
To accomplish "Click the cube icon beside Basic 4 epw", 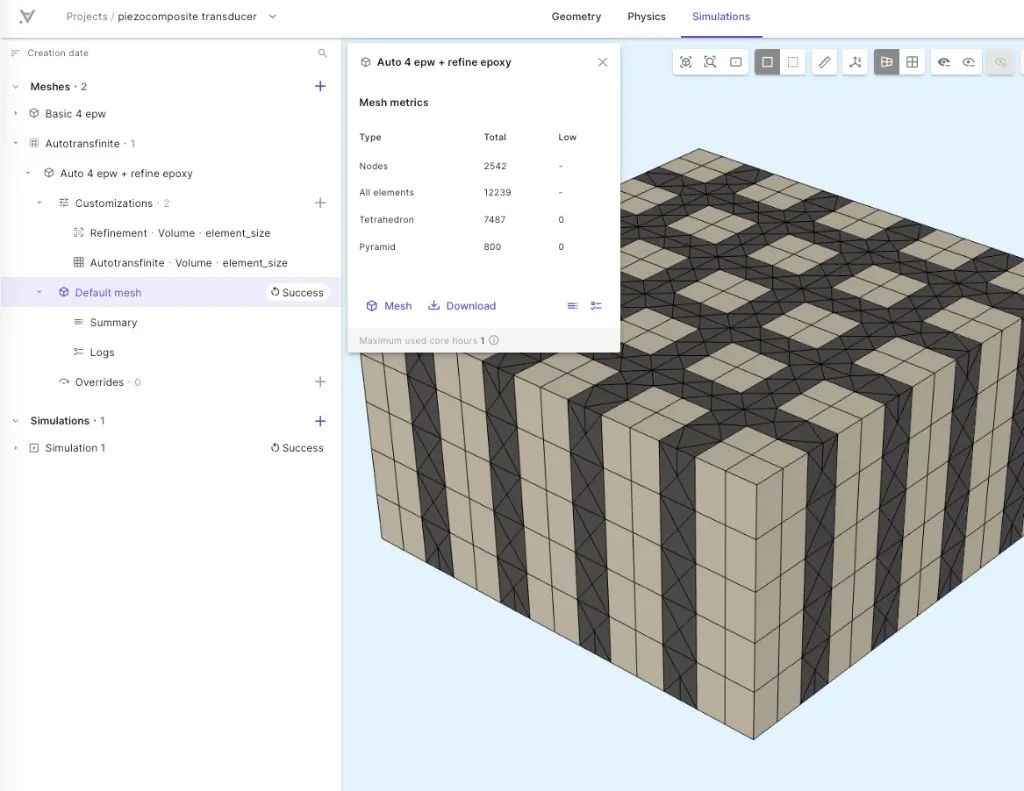I will pyautogui.click(x=34, y=114).
